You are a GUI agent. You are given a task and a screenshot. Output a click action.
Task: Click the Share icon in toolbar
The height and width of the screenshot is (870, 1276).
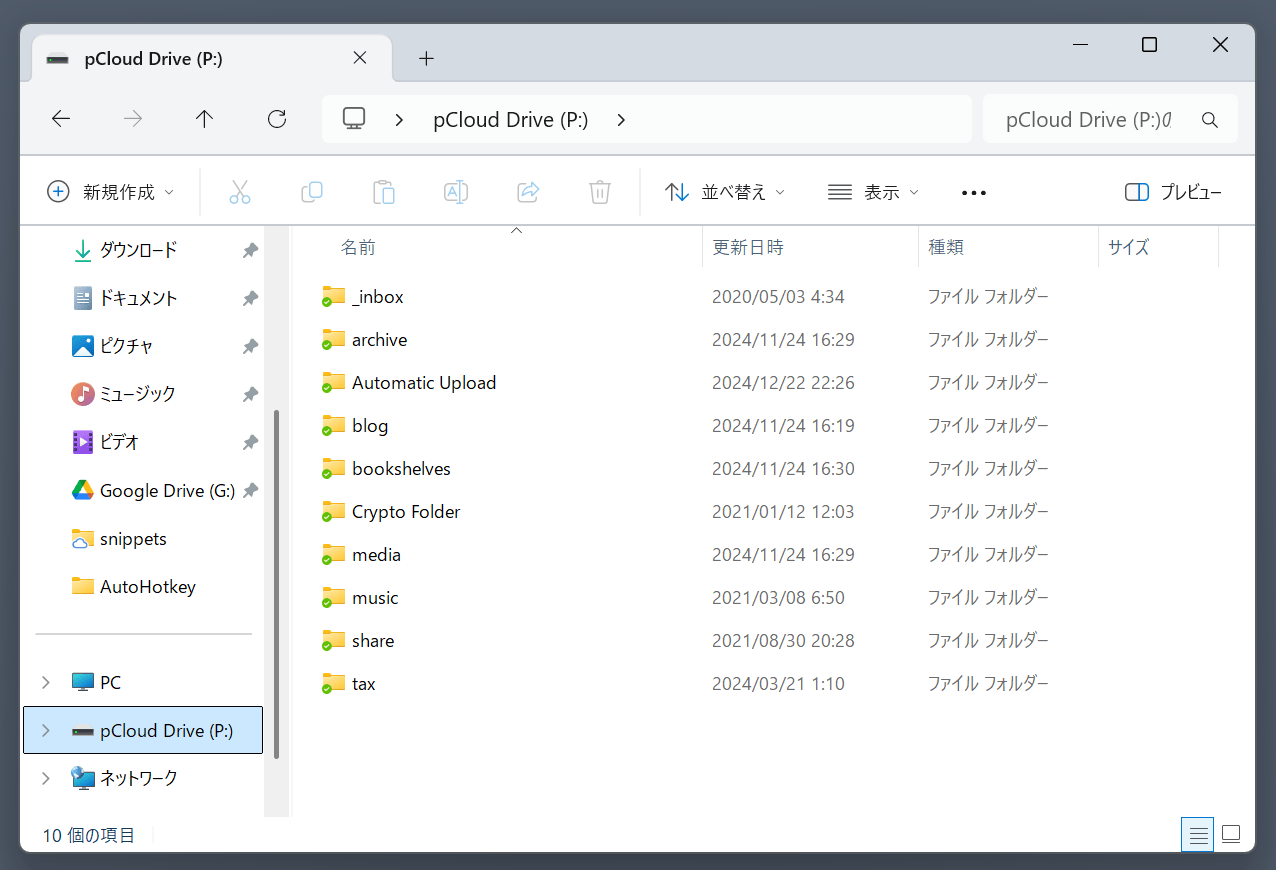(x=528, y=192)
